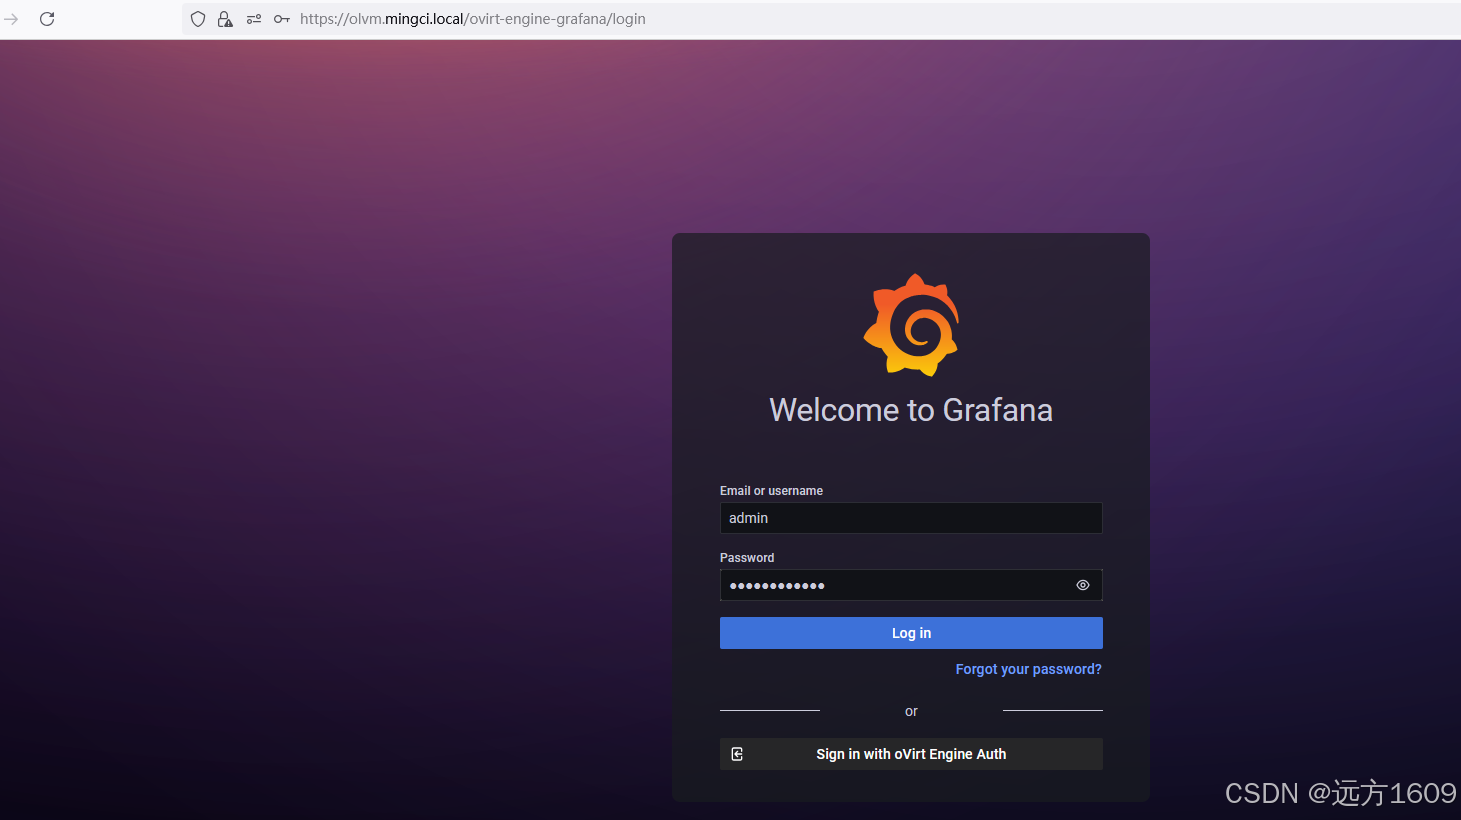Click the Email or username label
The image size is (1461, 820).
pyautogui.click(x=771, y=491)
